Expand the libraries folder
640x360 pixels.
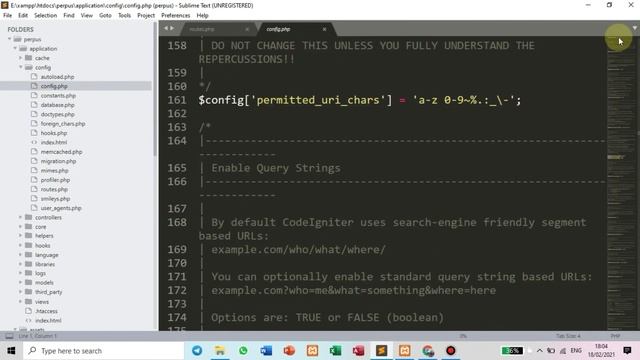(x=20, y=264)
